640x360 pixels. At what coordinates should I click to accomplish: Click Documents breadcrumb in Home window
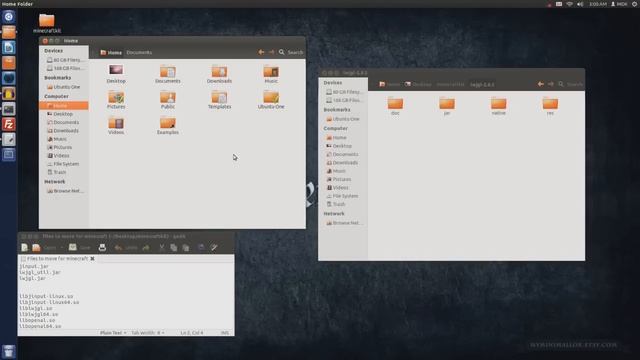point(139,53)
